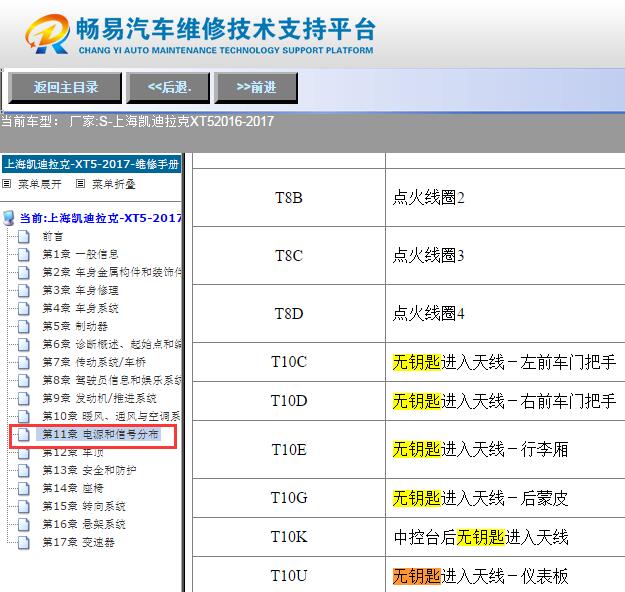Image resolution: width=625 pixels, height=592 pixels.
Task: Click 中控台后无钥匙进入天线 text
Action: 481,537
